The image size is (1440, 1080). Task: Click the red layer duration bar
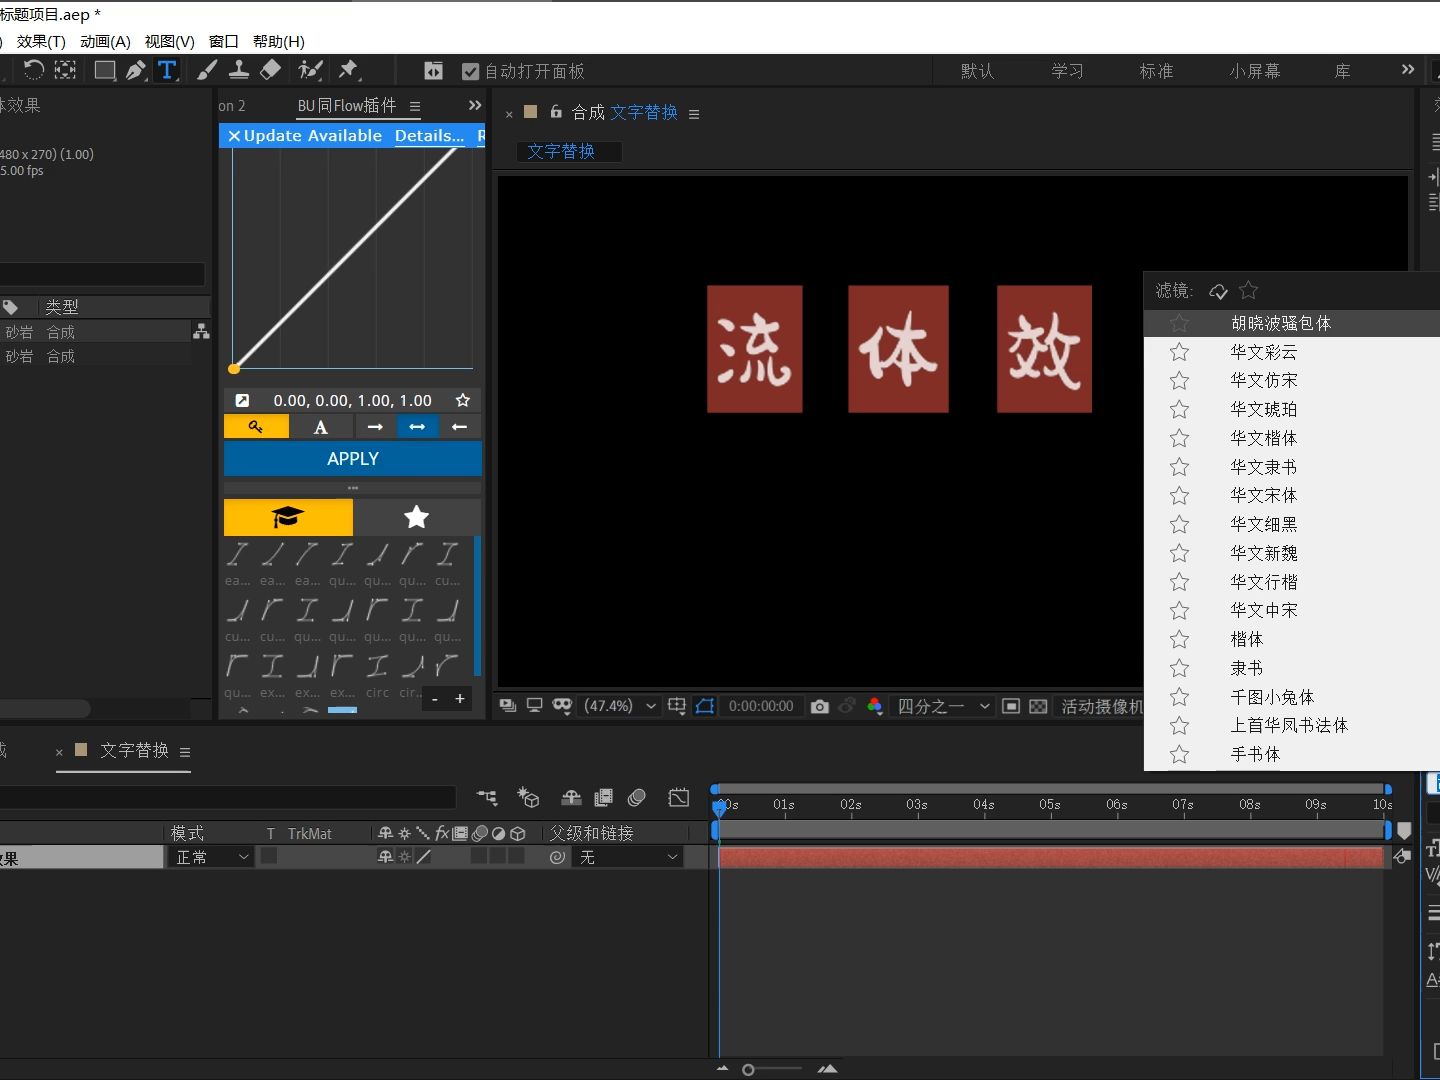[1050, 857]
